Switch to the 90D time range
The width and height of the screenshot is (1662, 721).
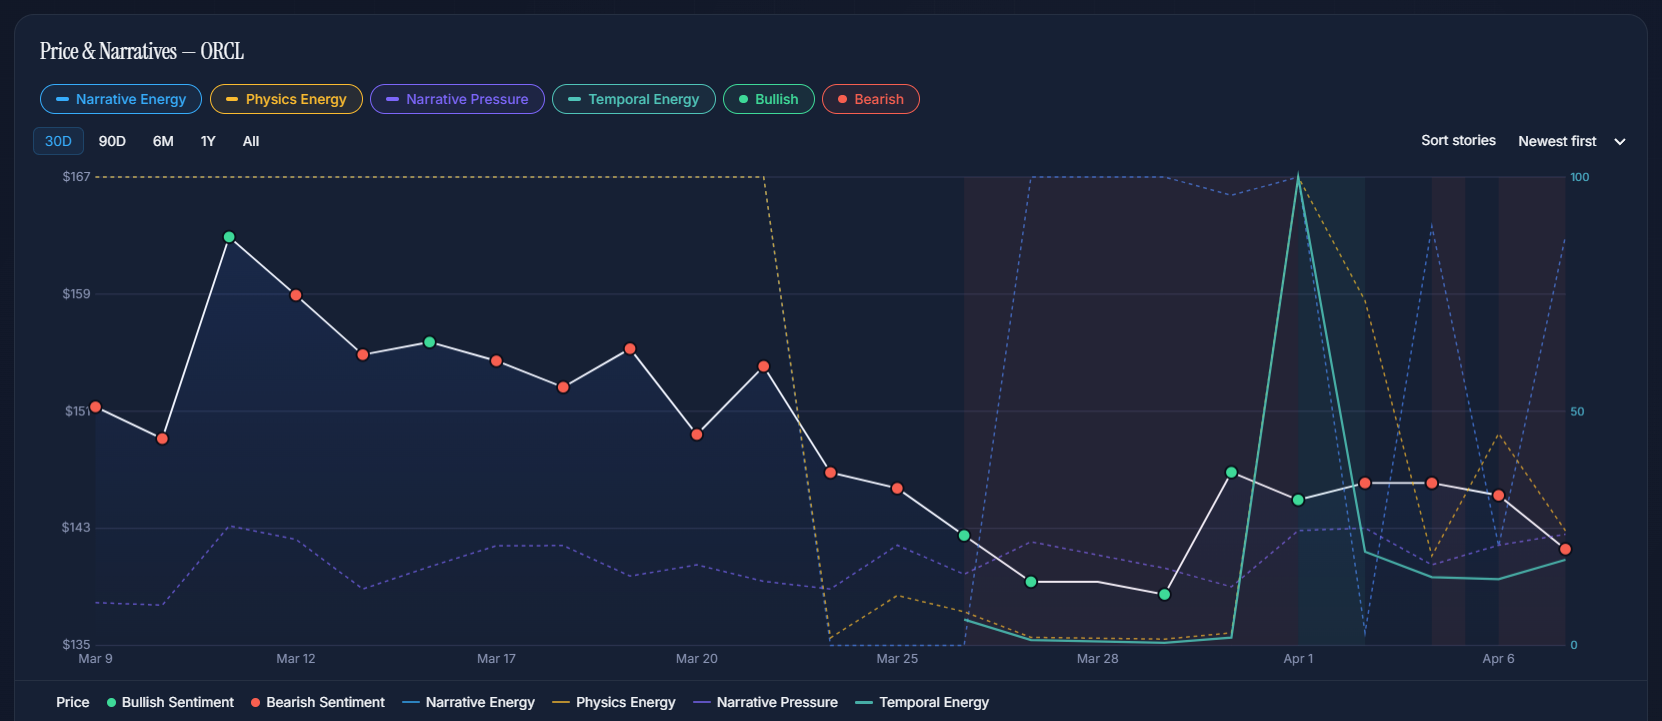(x=112, y=141)
